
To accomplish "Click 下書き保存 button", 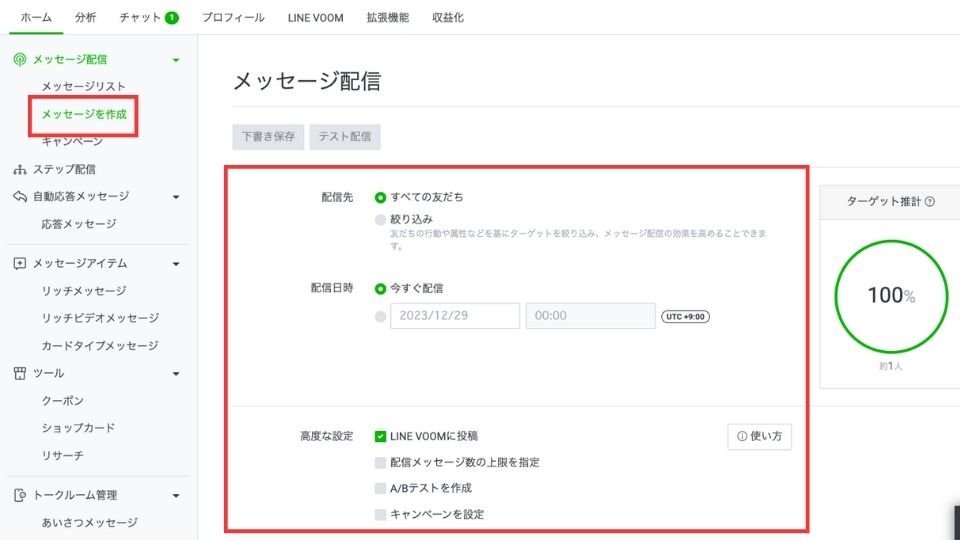I will (x=268, y=137).
